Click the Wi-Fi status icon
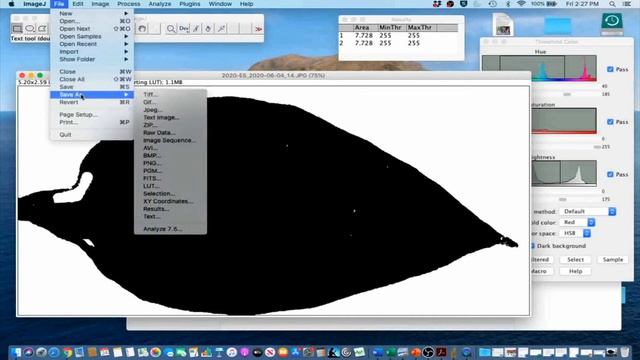The width and height of the screenshot is (640, 360). tap(521, 4)
